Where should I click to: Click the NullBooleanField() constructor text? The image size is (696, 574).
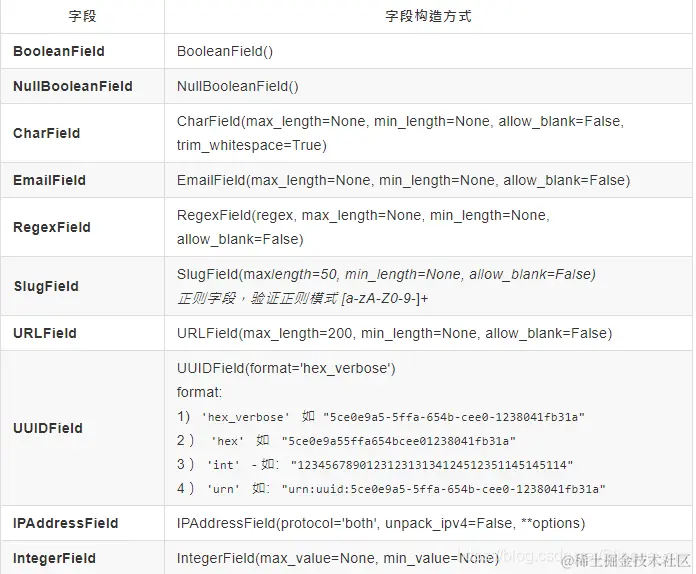[x=237, y=86]
